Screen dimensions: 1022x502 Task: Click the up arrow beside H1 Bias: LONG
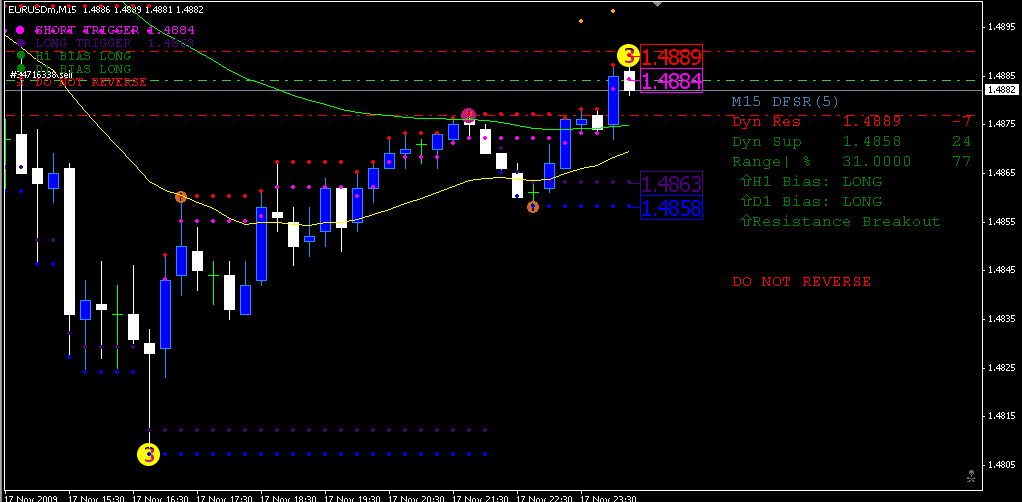pos(746,181)
